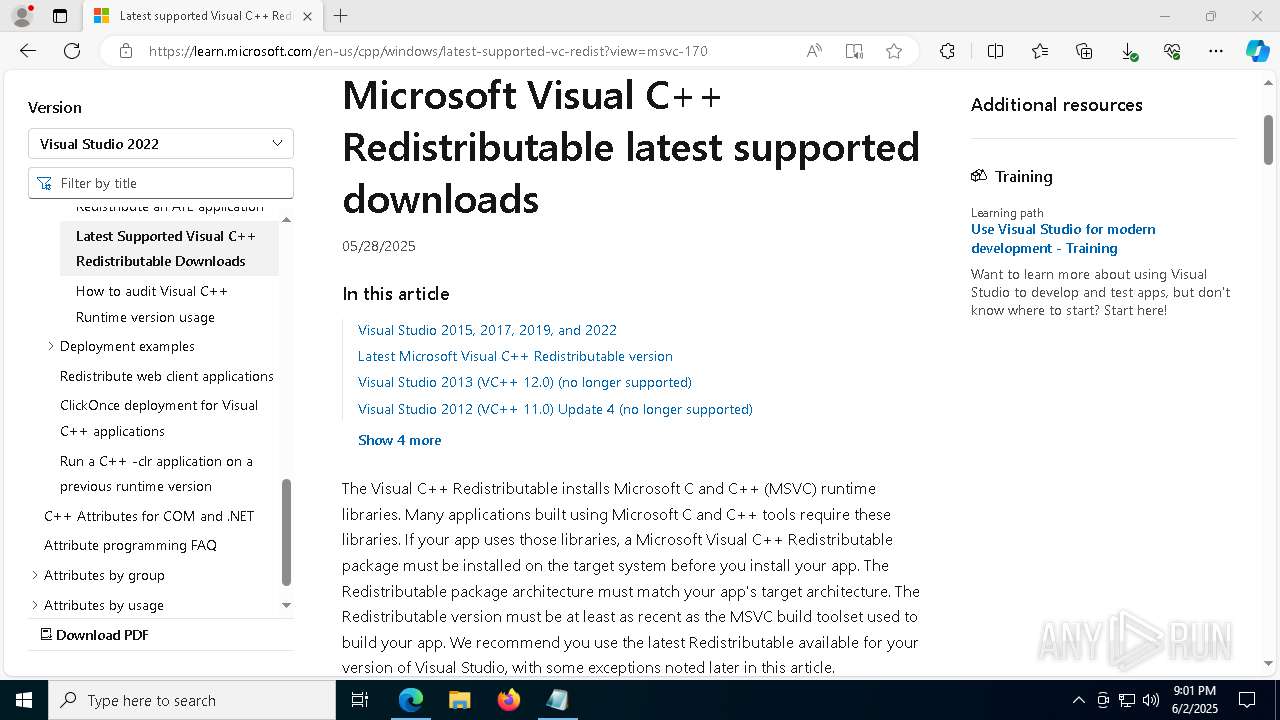
Task: Open the tab actions menu icon
Action: 60,16
